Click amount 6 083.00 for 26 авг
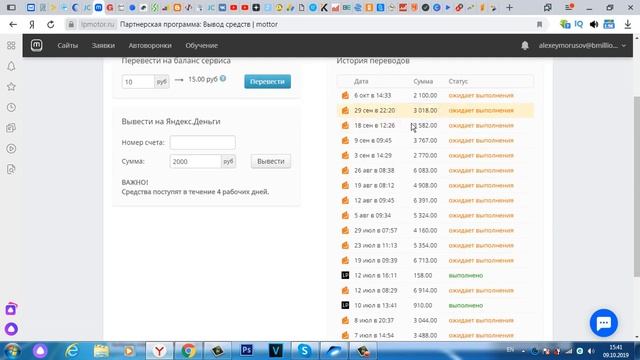 (425, 171)
